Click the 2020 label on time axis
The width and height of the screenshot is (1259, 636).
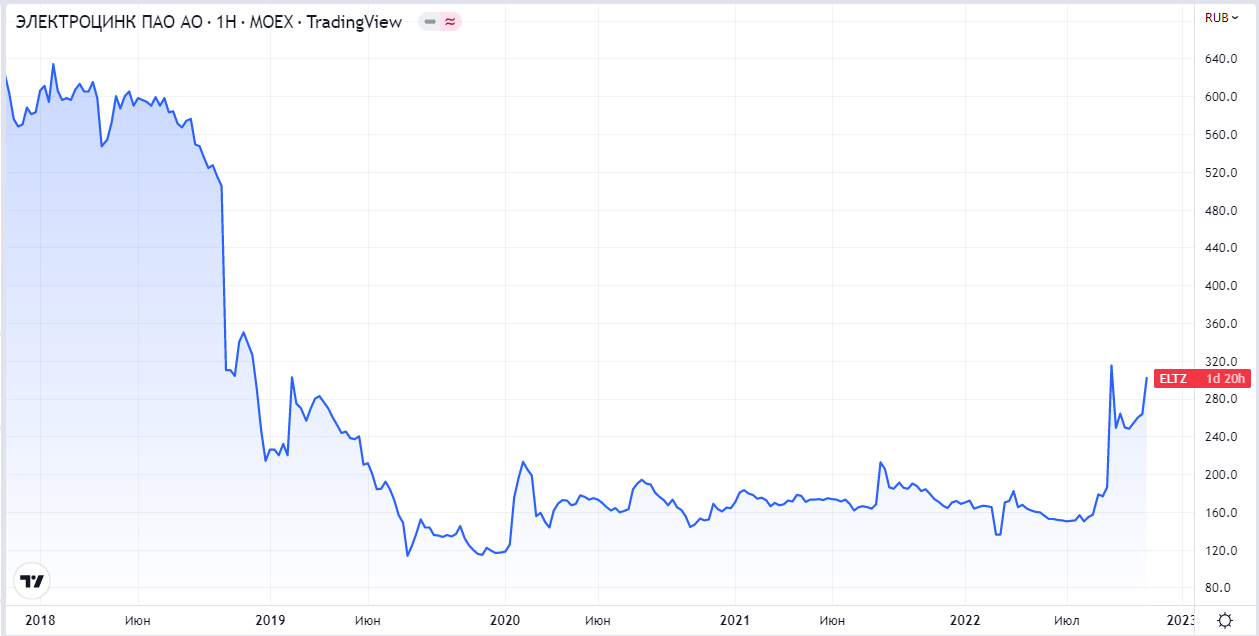[x=504, y=621]
